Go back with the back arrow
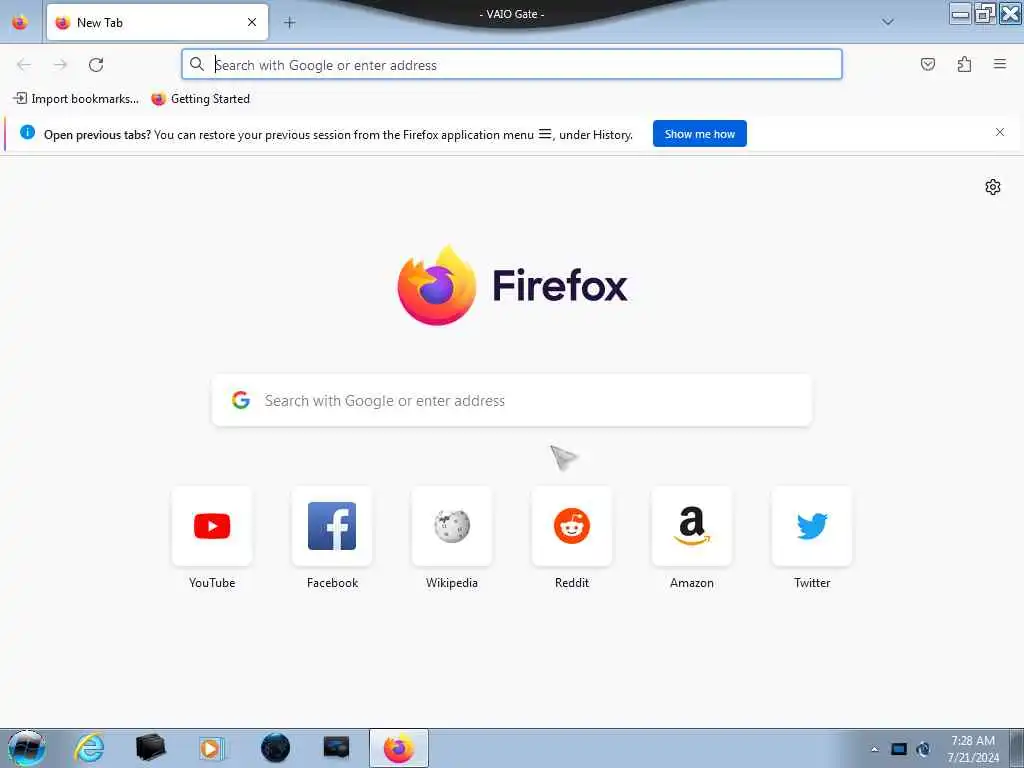Image resolution: width=1024 pixels, height=768 pixels. 24,65
